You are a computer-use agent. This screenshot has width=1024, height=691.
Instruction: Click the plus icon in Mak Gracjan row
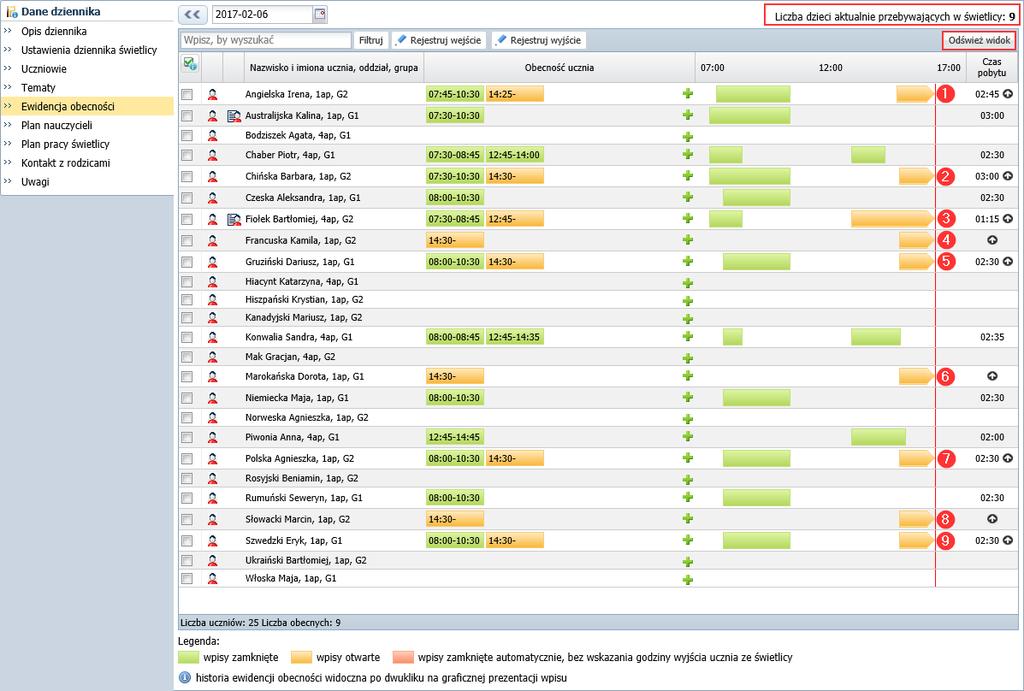click(x=688, y=358)
